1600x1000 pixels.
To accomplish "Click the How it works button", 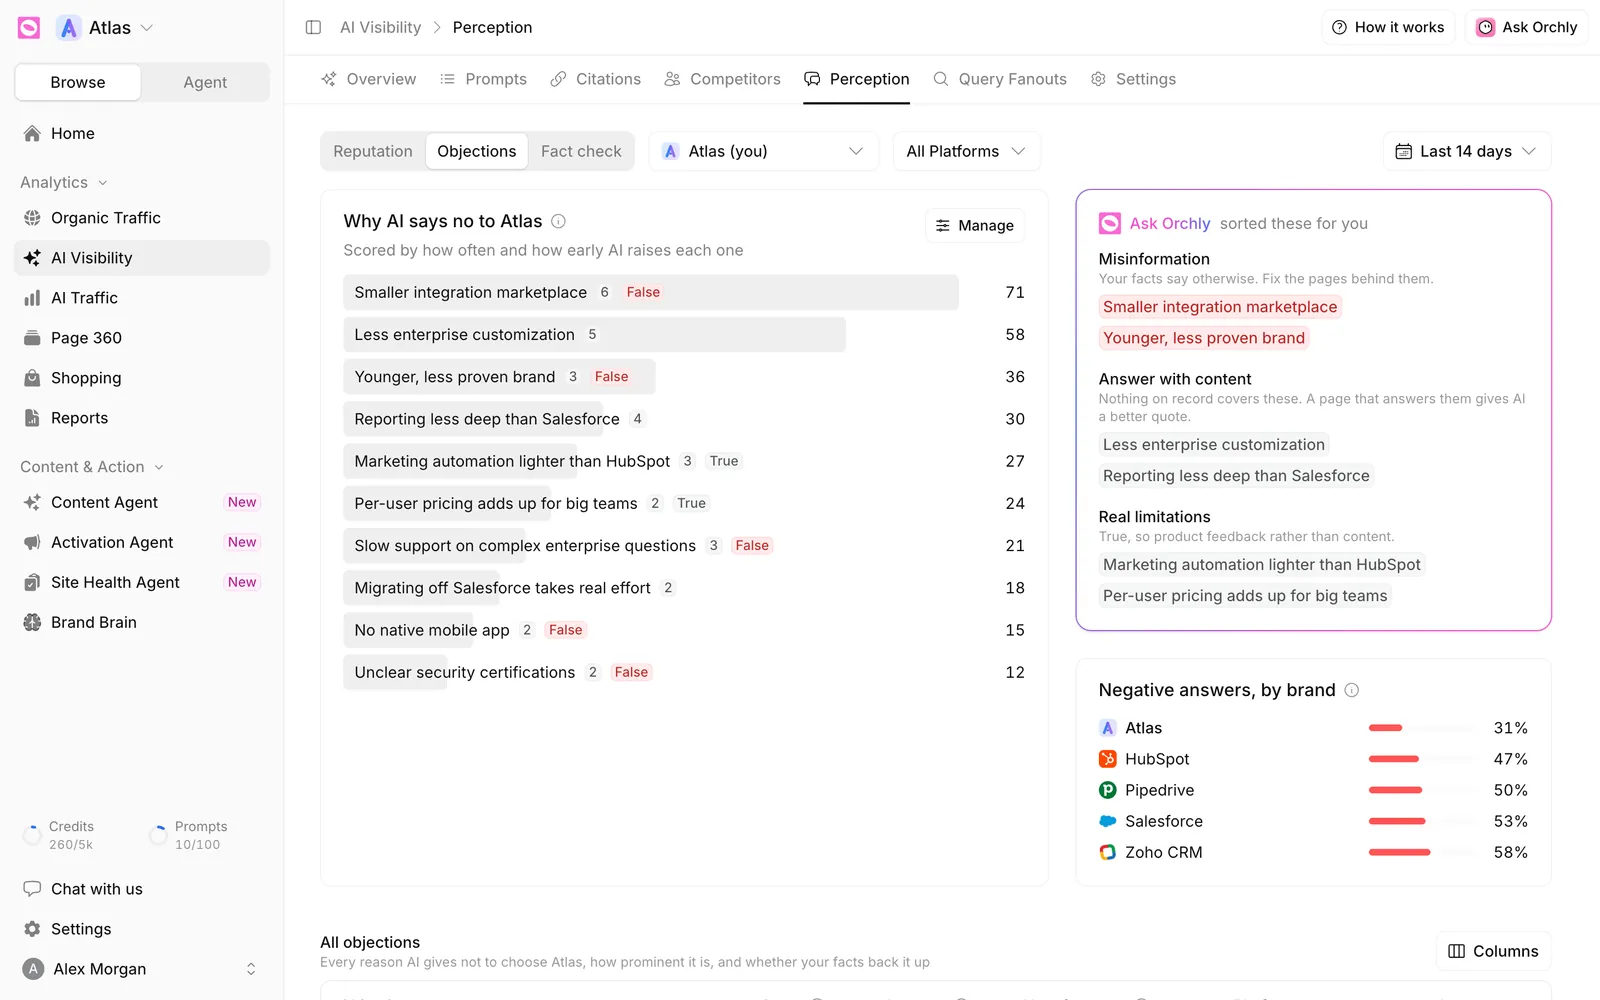I will point(1388,27).
